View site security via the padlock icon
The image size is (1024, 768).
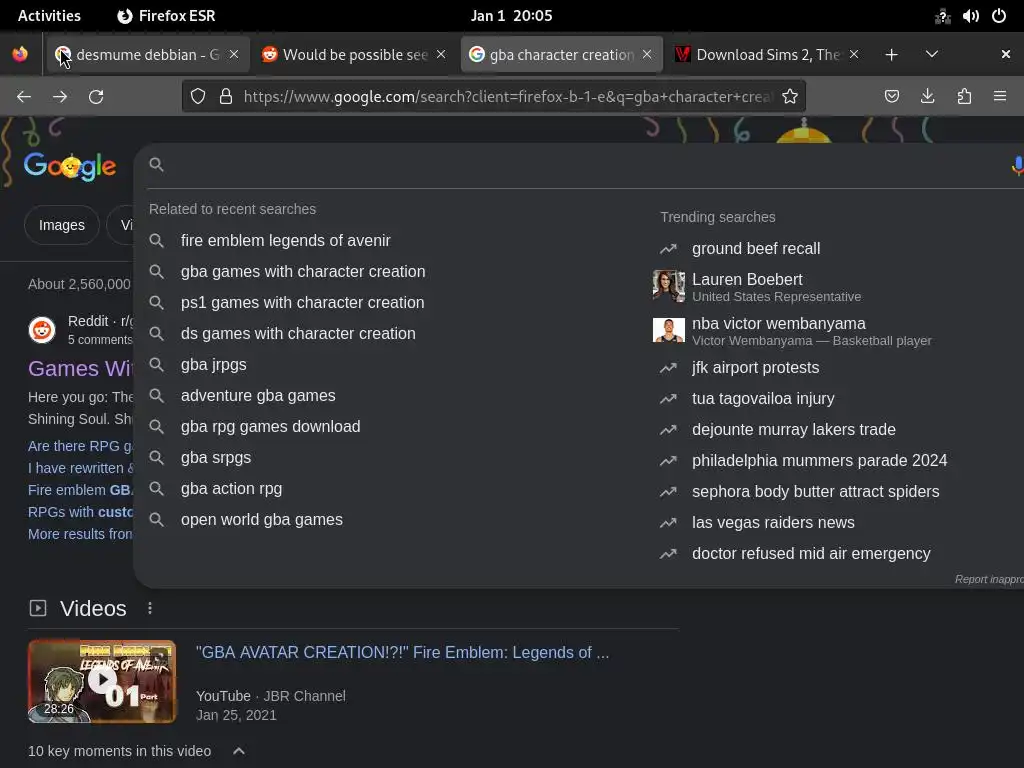point(226,97)
